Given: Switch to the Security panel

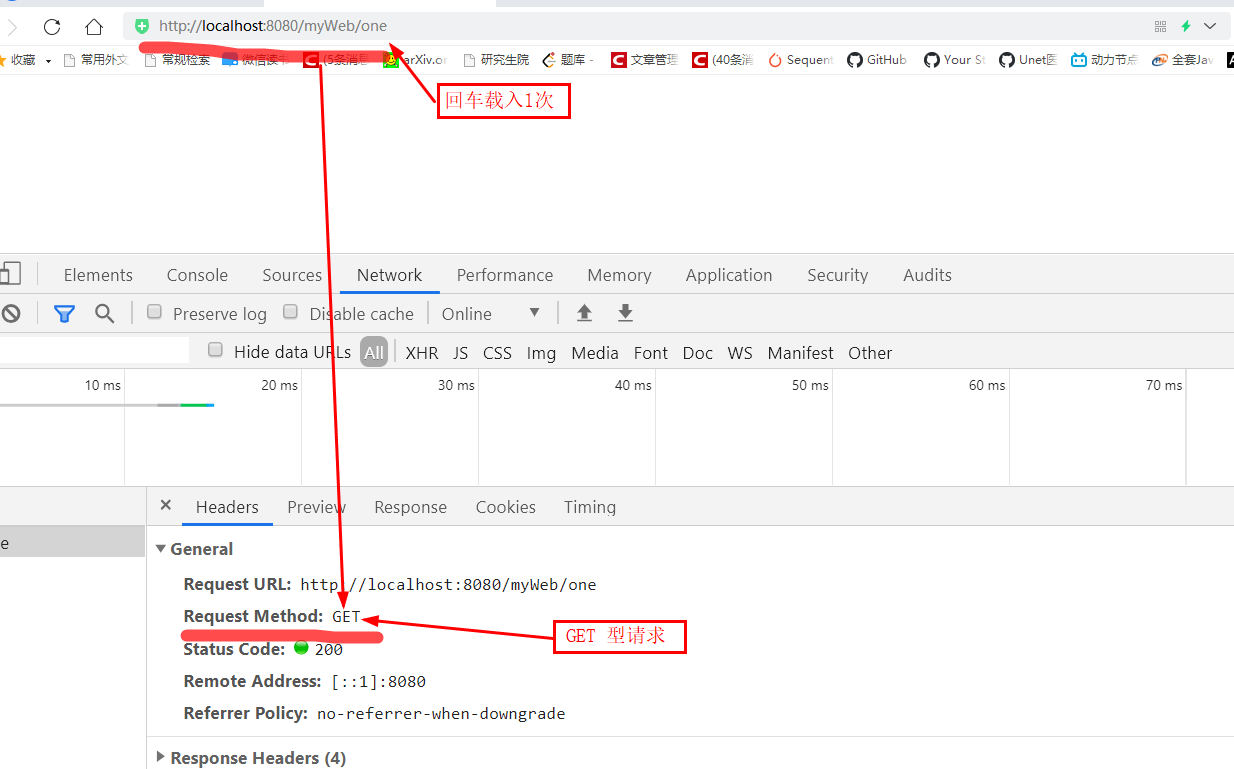Looking at the screenshot, I should 838,275.
